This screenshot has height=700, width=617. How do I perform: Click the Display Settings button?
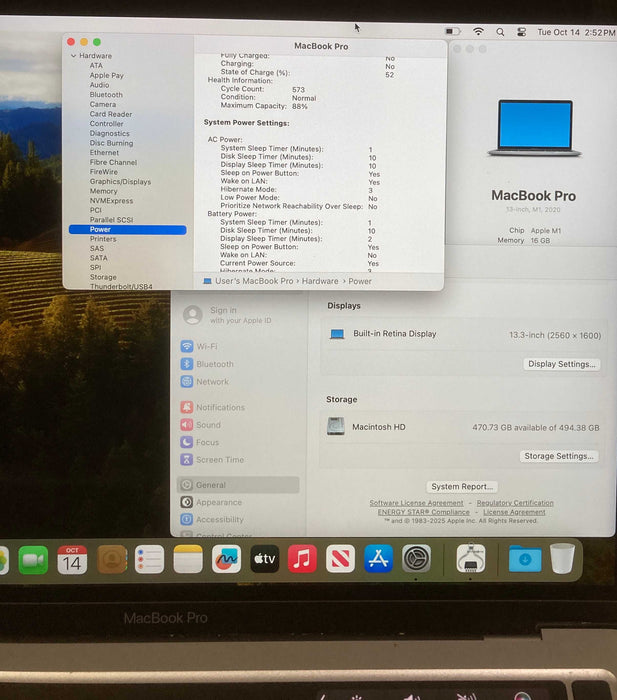(x=562, y=364)
